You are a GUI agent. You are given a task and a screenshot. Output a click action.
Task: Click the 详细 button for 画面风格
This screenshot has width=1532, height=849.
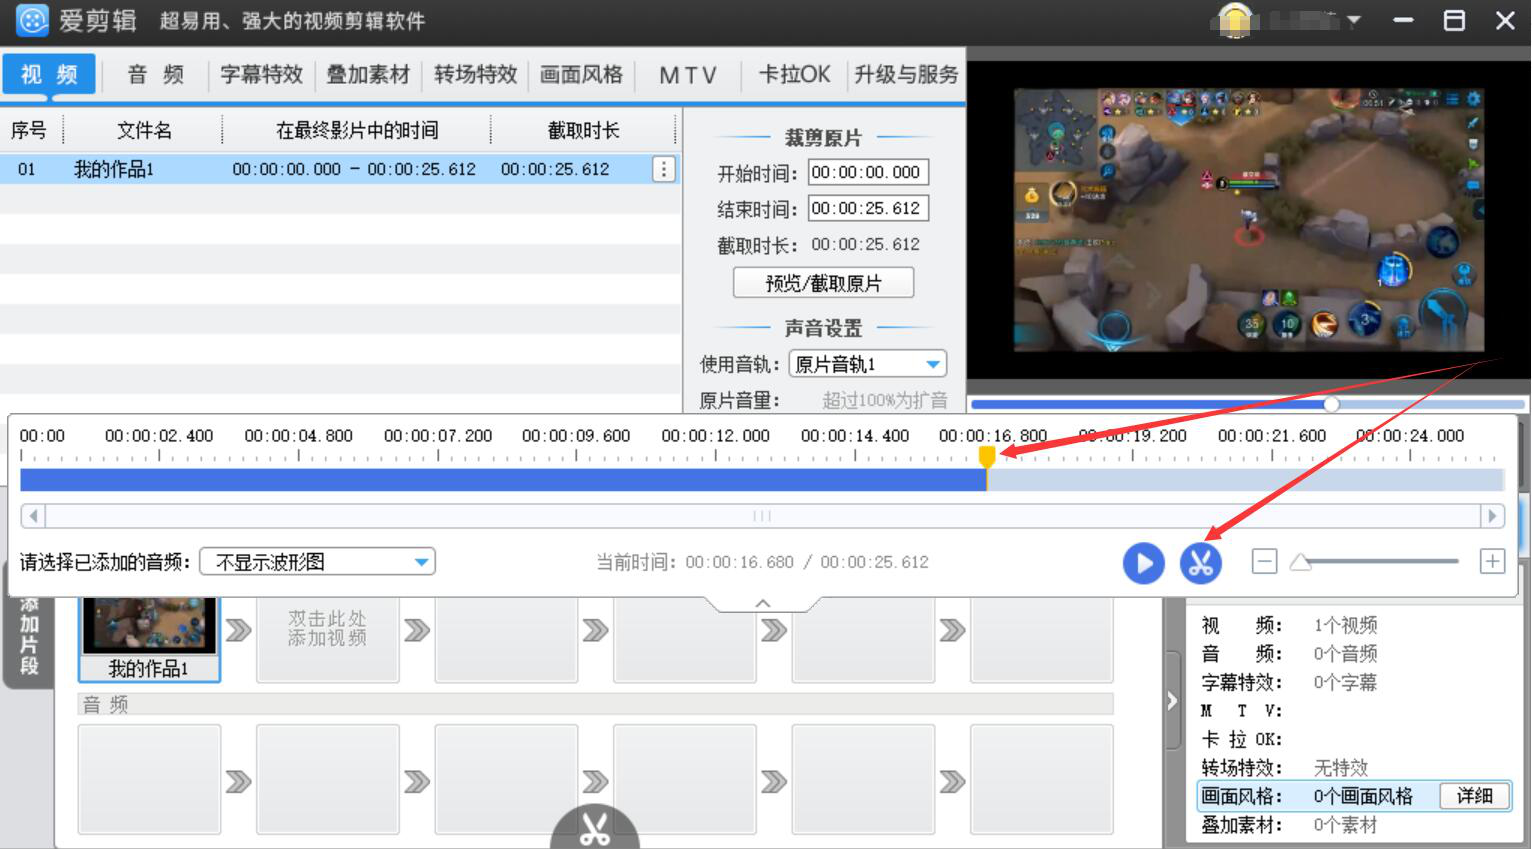coord(1474,796)
